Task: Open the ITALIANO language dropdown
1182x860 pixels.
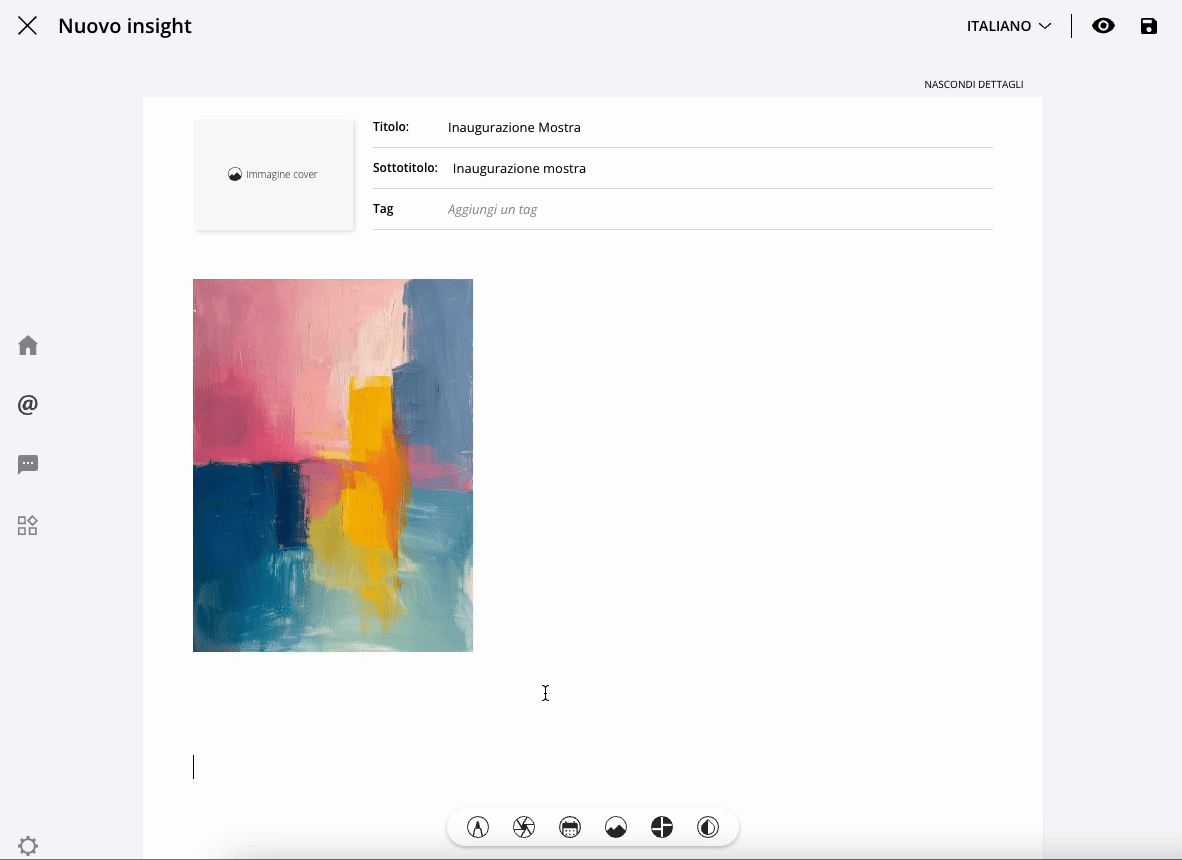Action: tap(1008, 26)
